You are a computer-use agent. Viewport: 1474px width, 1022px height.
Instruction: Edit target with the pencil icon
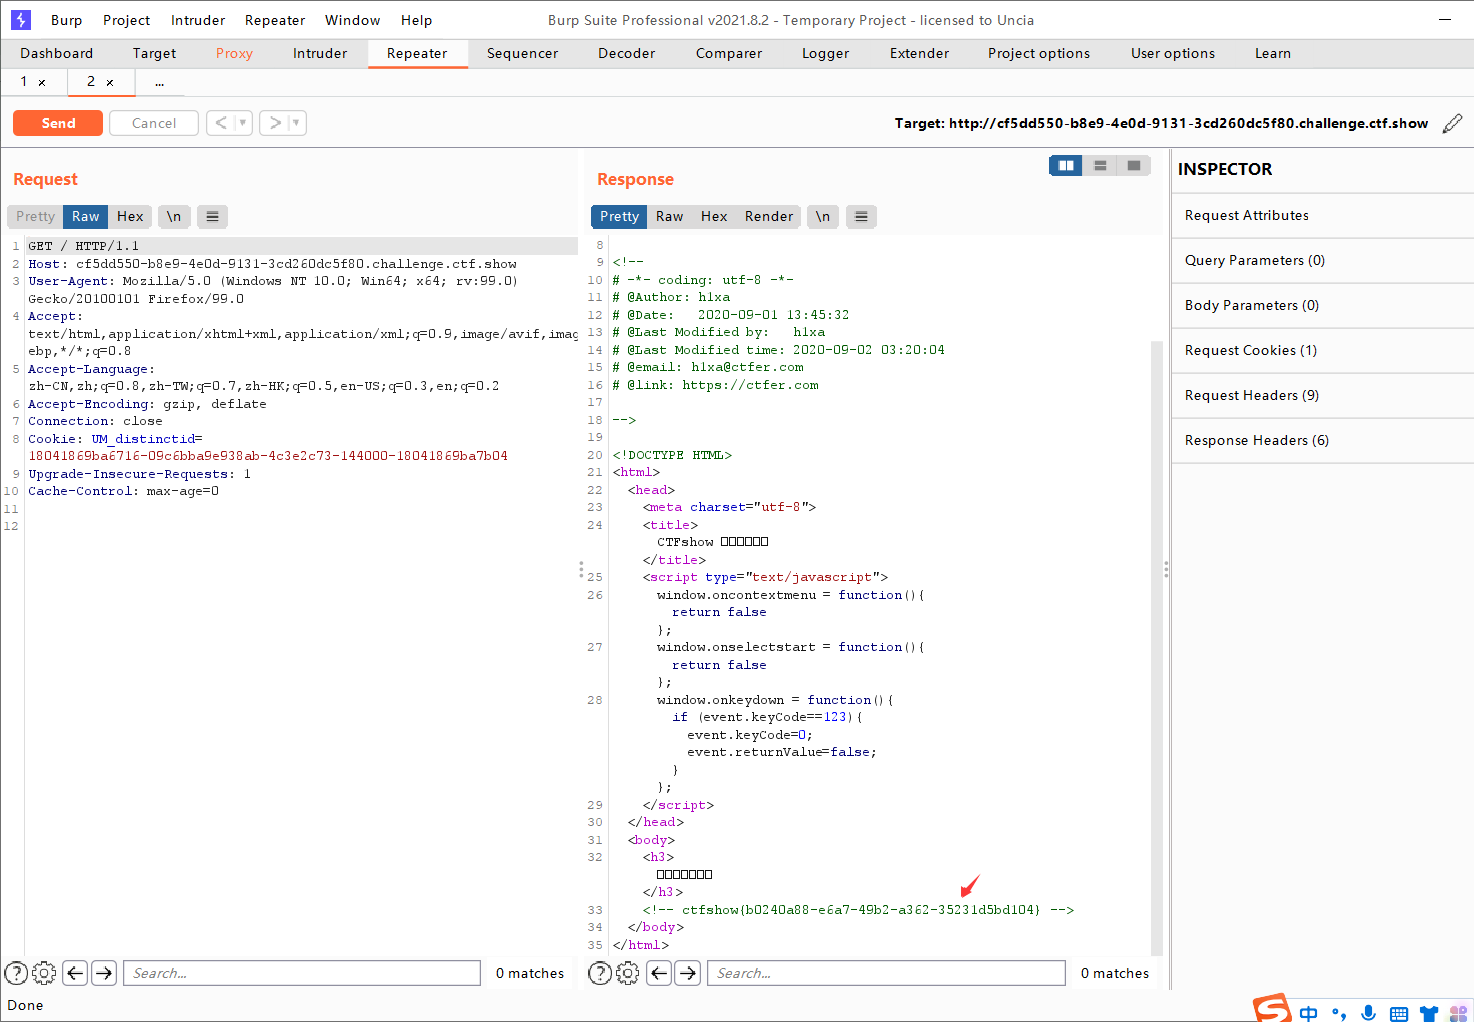click(x=1453, y=124)
